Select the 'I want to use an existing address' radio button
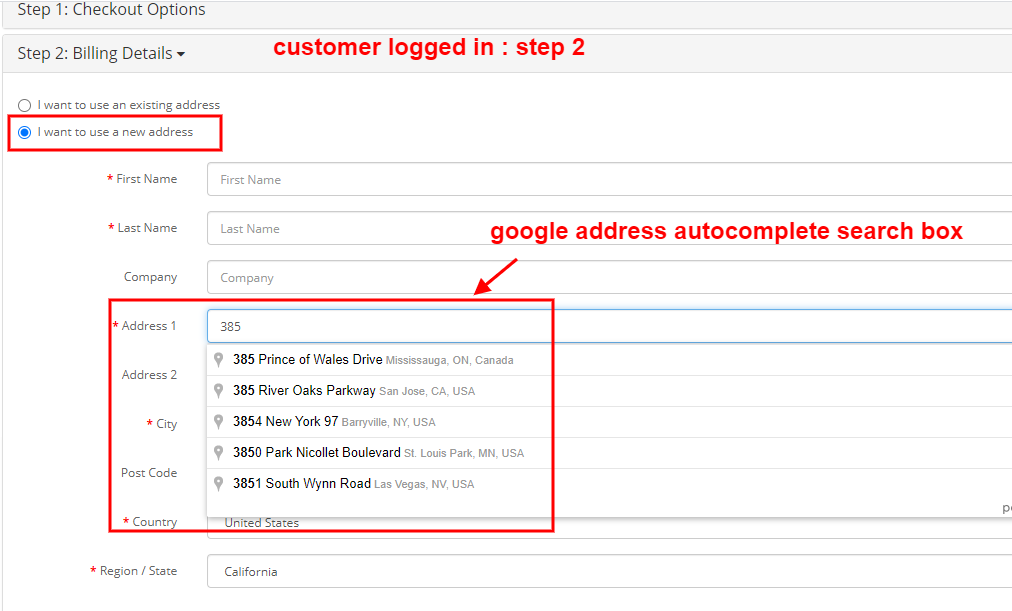This screenshot has height=611, width=1012. click(23, 104)
